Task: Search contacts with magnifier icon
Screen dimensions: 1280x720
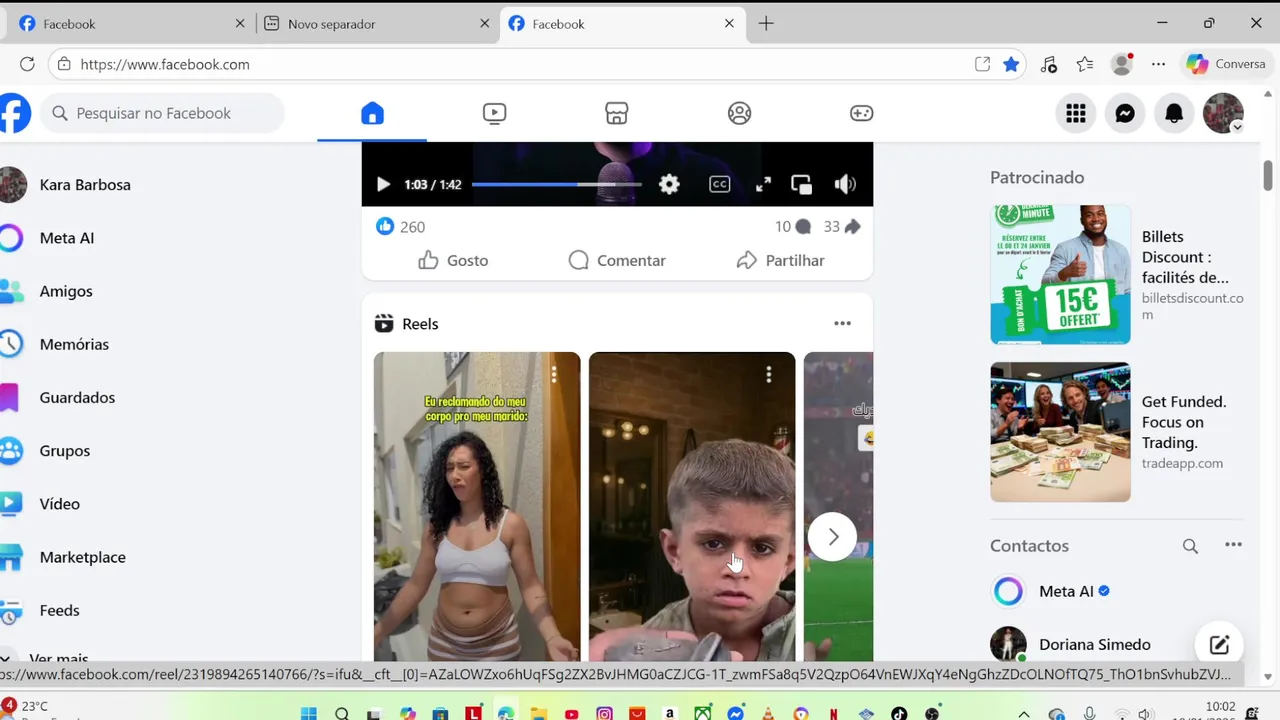Action: pos(1190,546)
